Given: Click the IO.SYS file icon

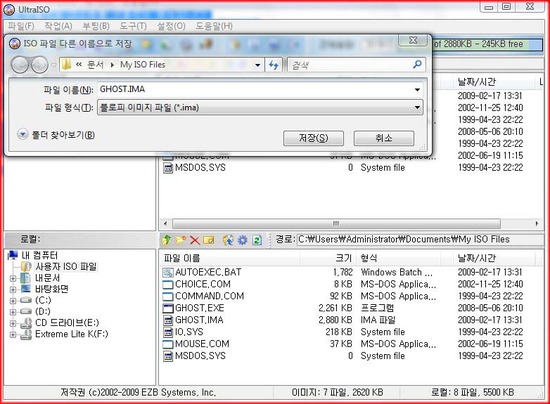Looking at the screenshot, I should (168, 332).
